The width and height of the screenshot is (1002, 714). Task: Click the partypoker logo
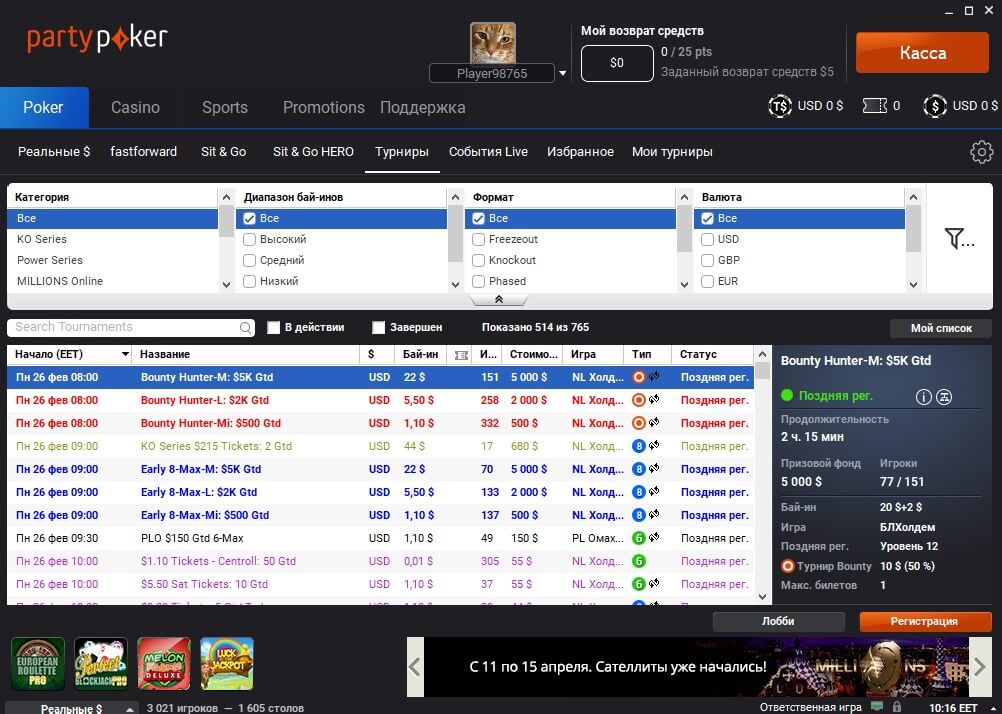[97, 39]
